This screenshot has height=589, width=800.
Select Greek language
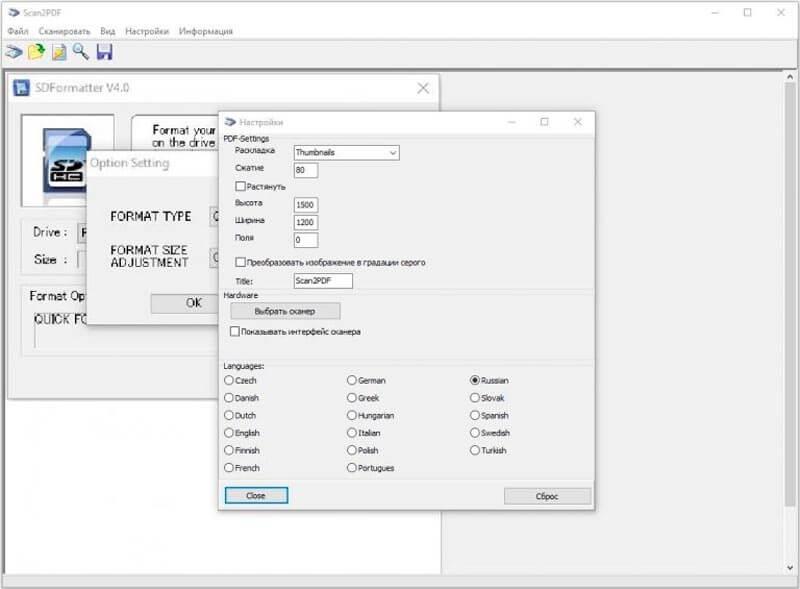tap(352, 398)
